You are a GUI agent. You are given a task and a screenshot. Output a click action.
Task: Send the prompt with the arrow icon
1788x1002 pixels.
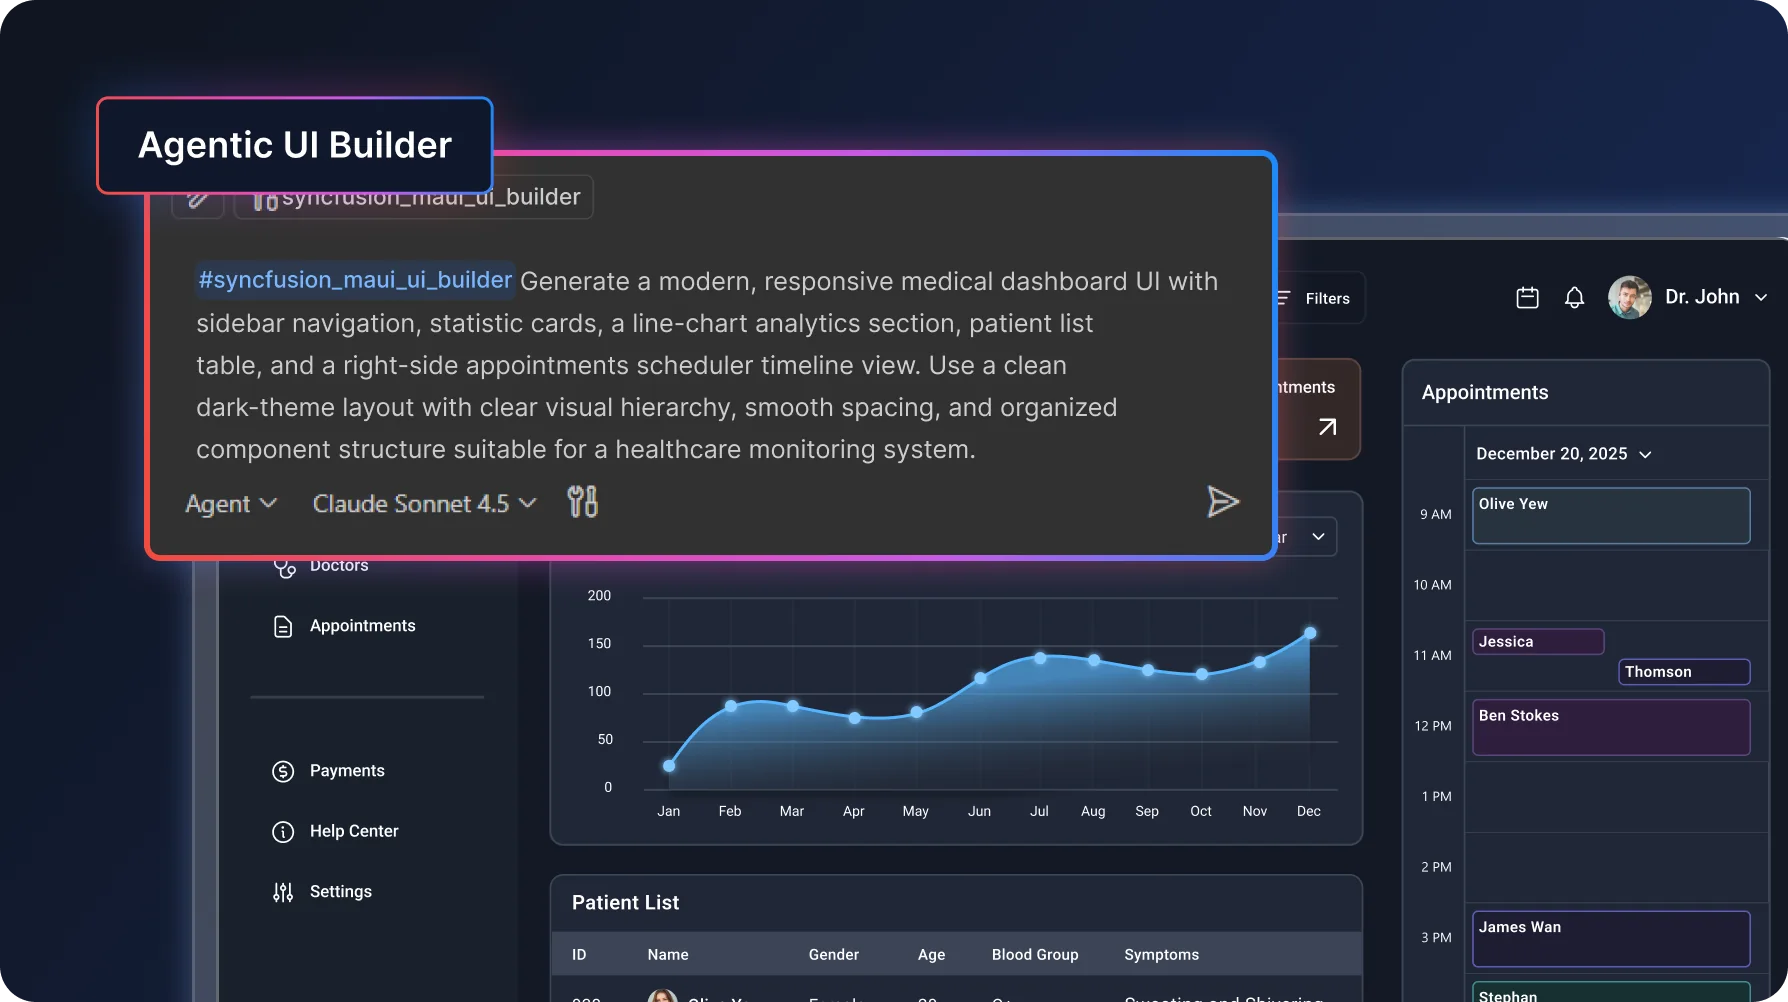tap(1222, 502)
